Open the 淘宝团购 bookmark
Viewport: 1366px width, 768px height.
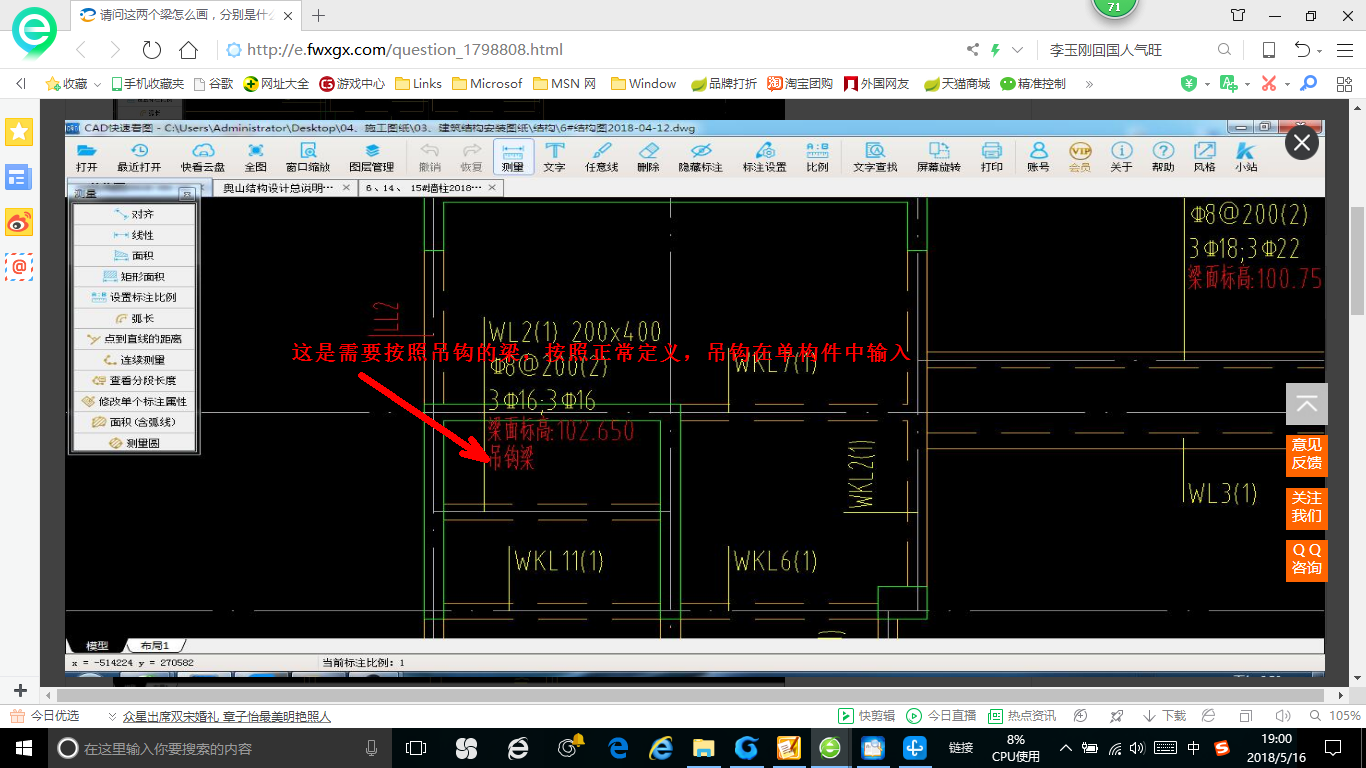tap(800, 84)
